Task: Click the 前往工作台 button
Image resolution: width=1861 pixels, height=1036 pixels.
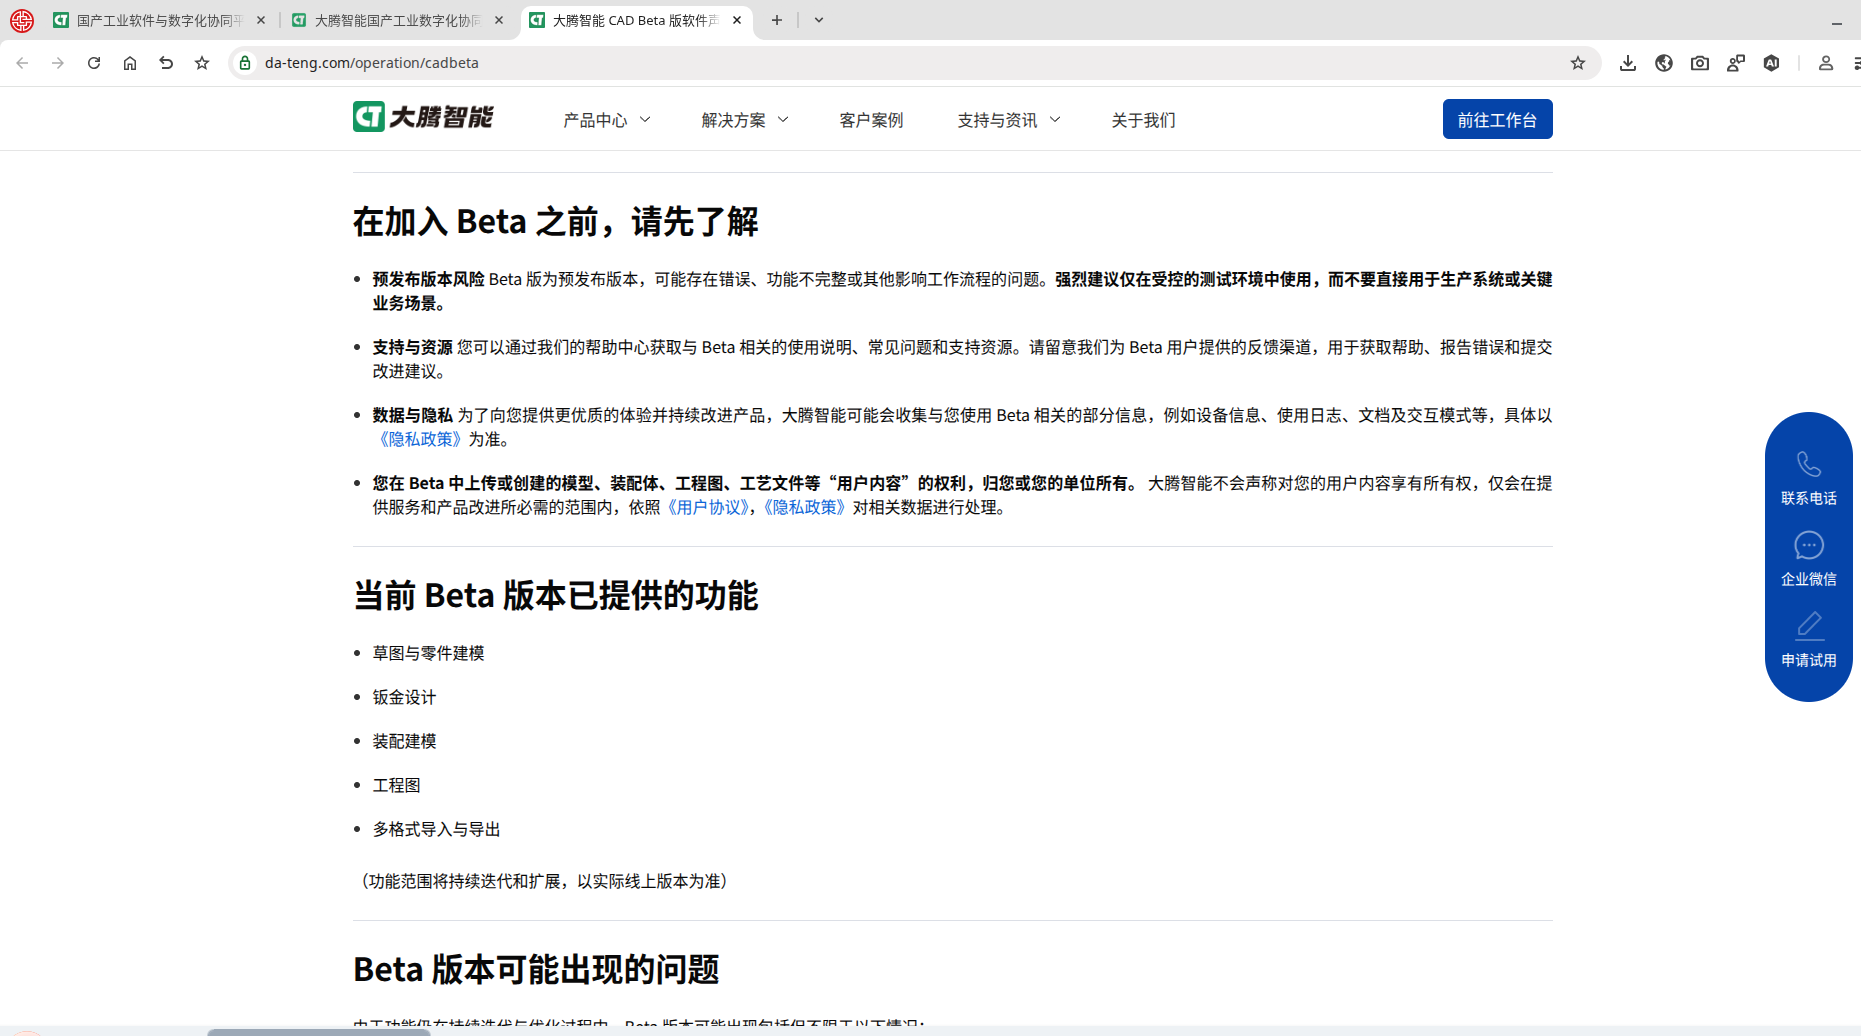Action: point(1497,119)
